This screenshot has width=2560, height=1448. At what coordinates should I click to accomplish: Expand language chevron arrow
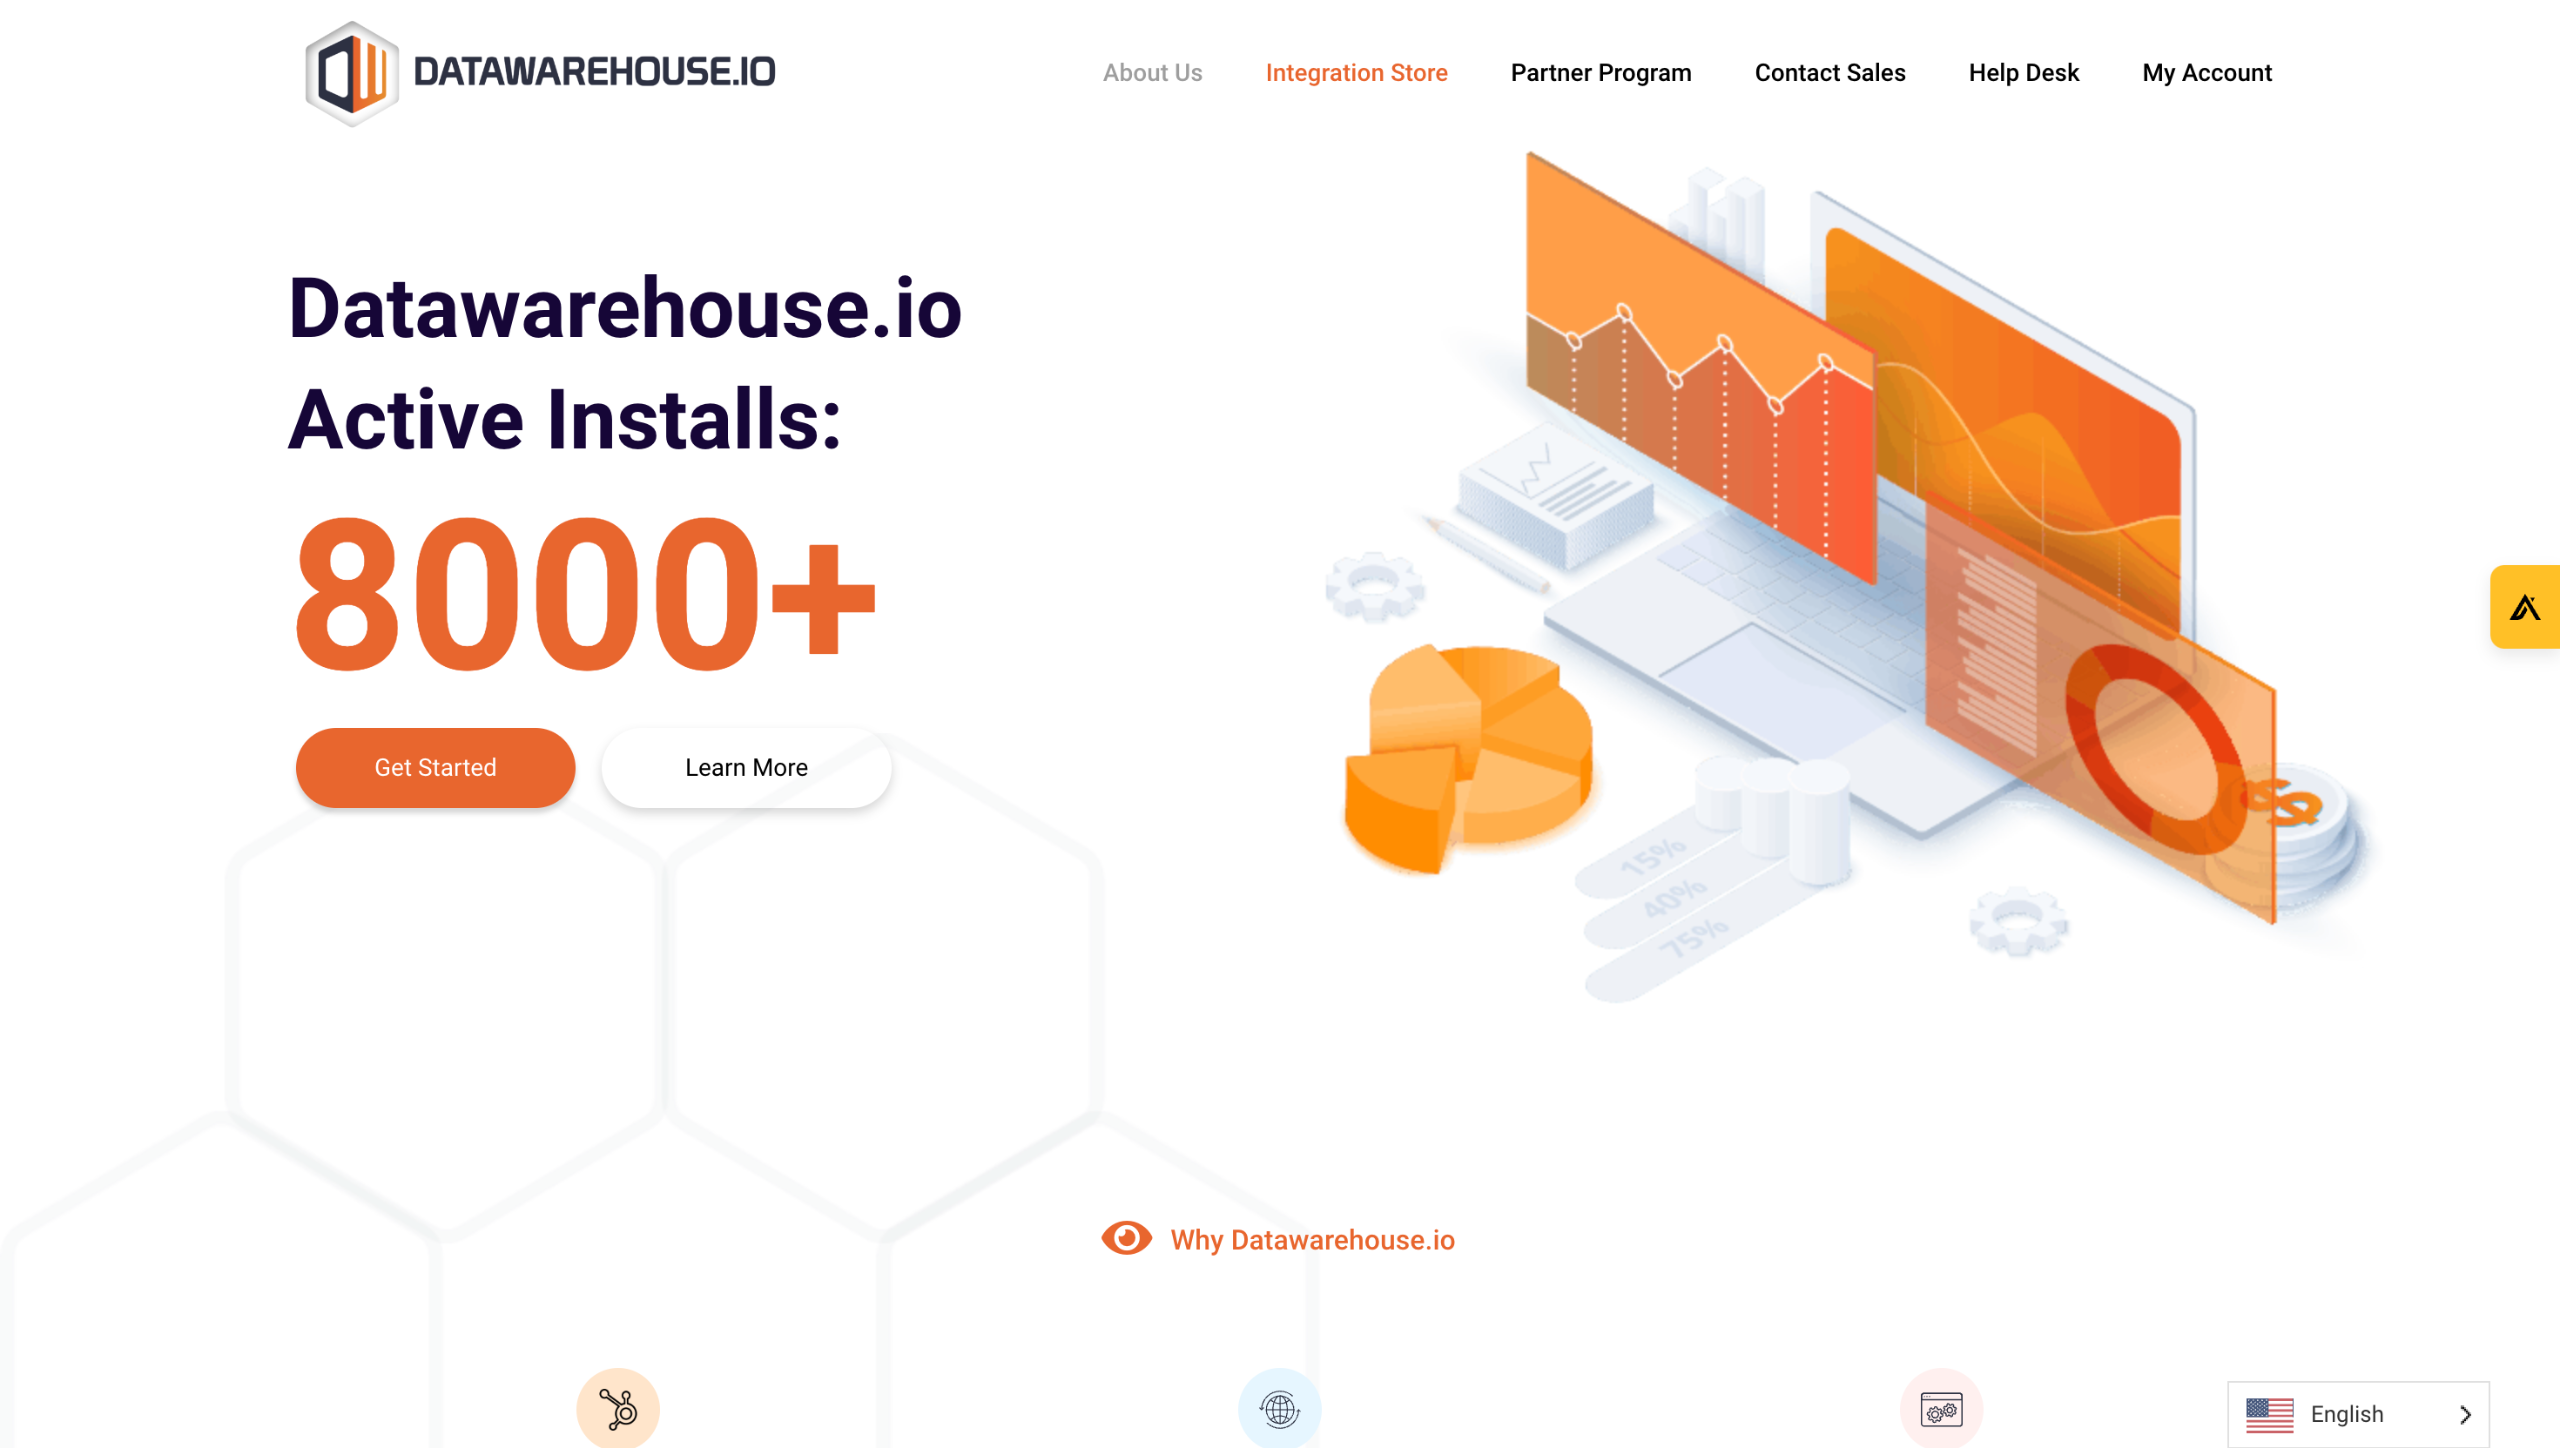pos(2465,1414)
